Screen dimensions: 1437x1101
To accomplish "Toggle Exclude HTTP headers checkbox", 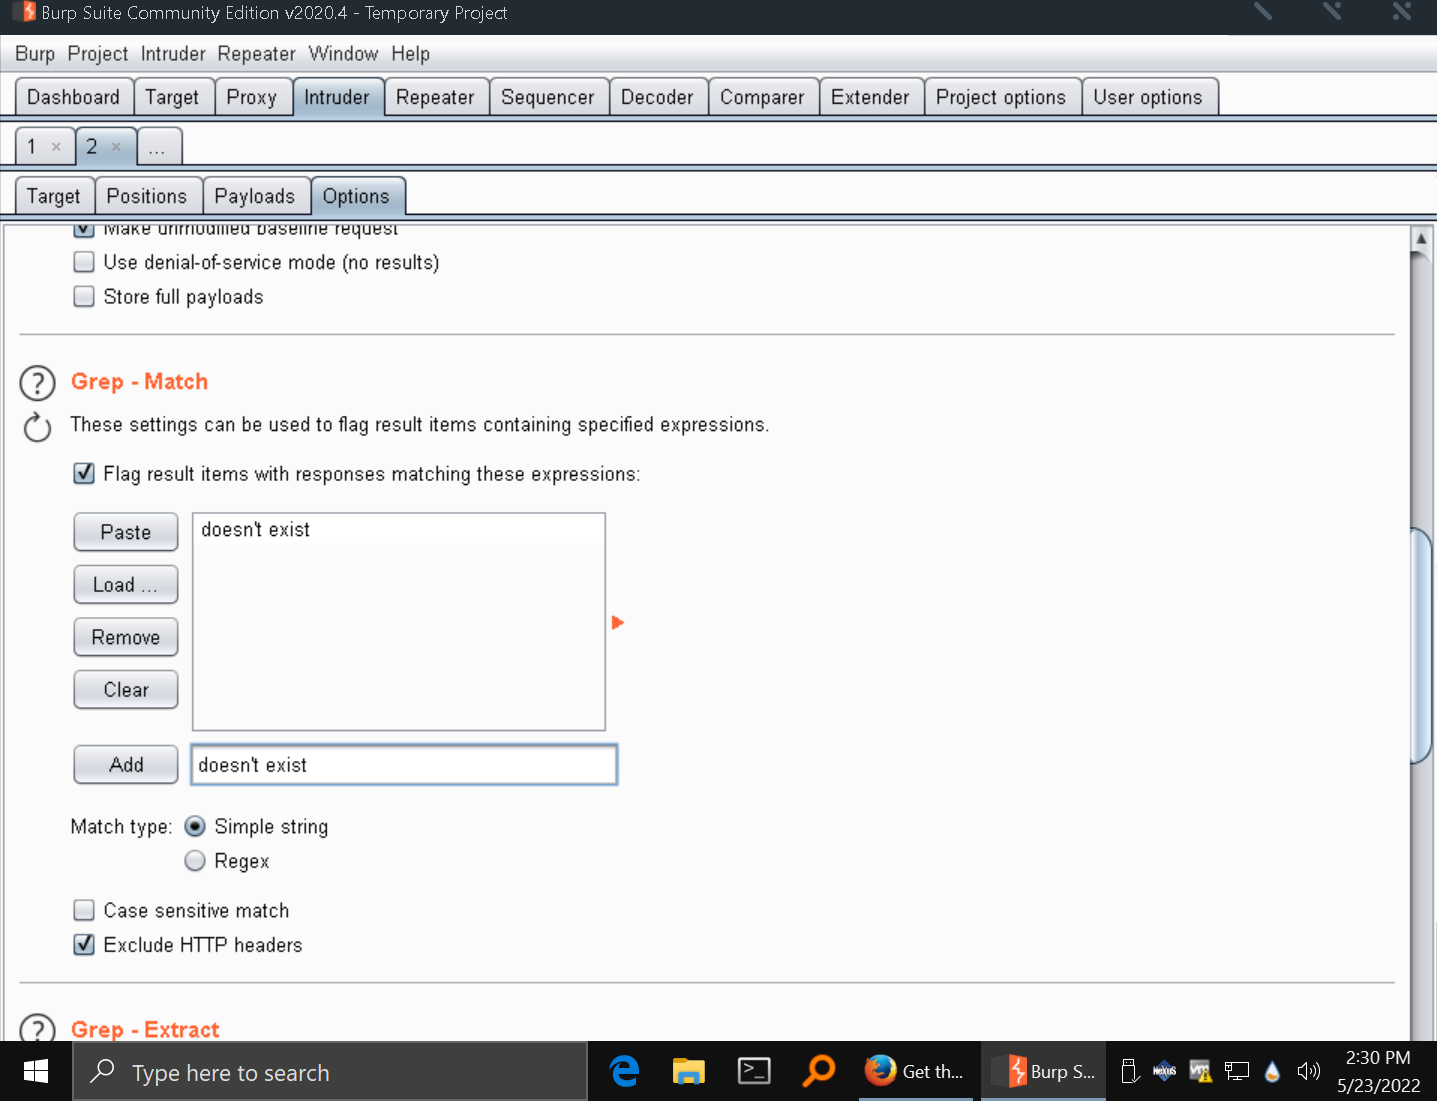I will (84, 944).
